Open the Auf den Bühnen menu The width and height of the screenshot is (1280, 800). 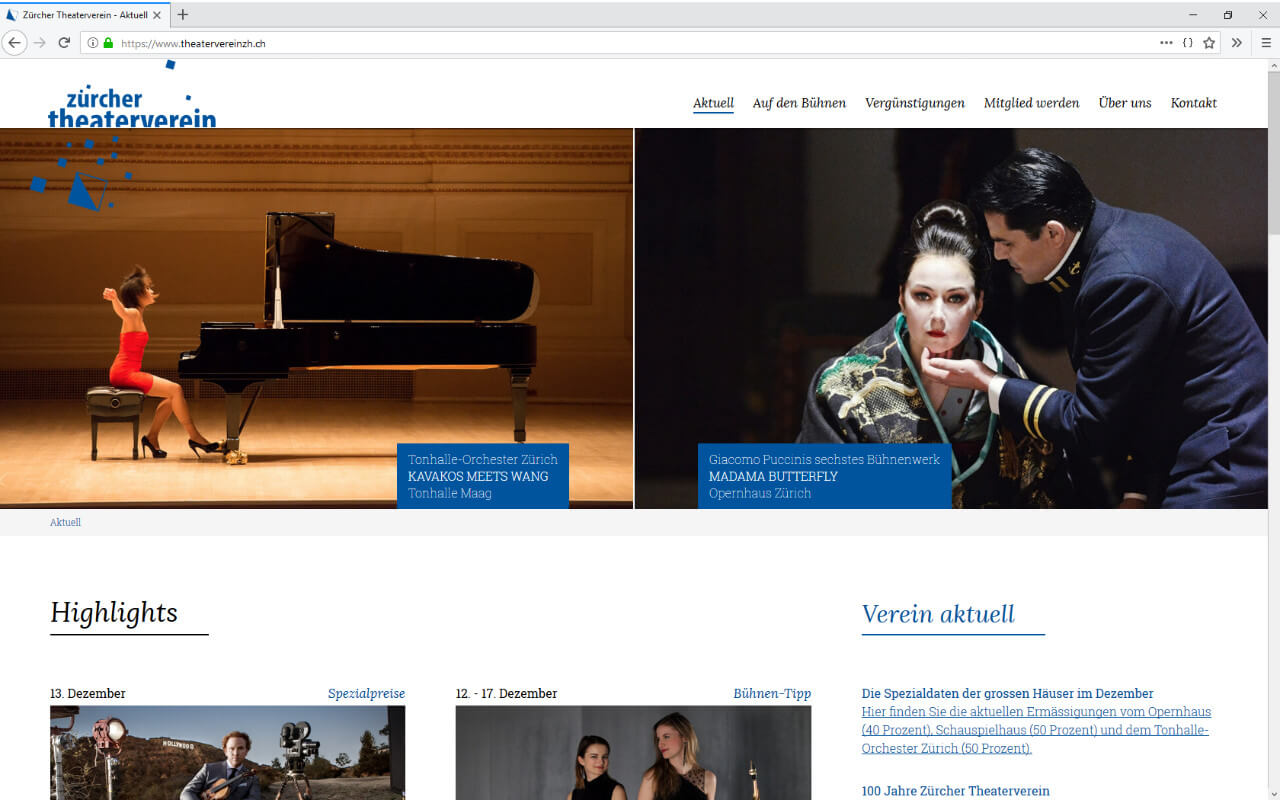click(799, 103)
